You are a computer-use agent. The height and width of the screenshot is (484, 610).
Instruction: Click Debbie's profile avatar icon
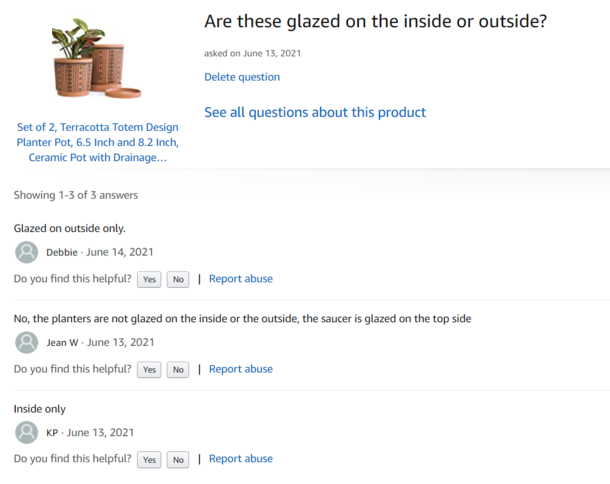[26, 253]
